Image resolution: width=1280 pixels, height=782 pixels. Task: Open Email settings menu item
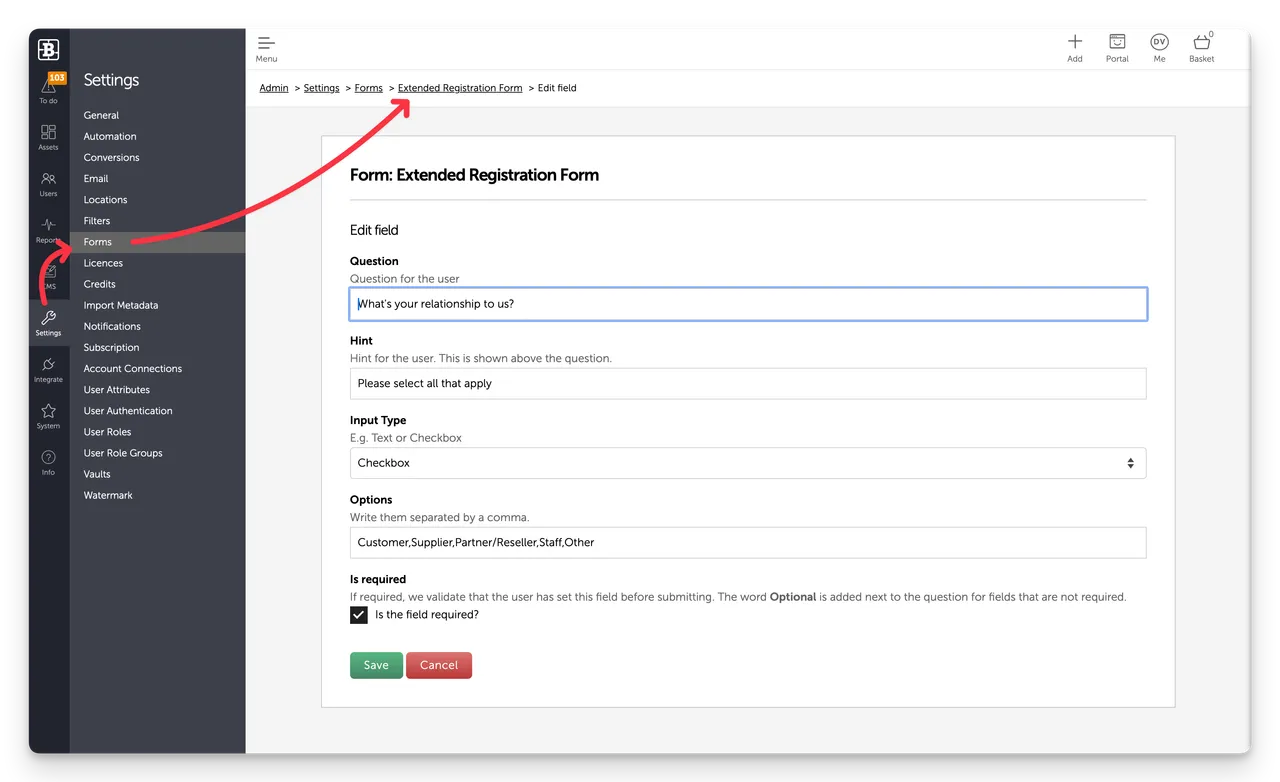[x=96, y=178]
